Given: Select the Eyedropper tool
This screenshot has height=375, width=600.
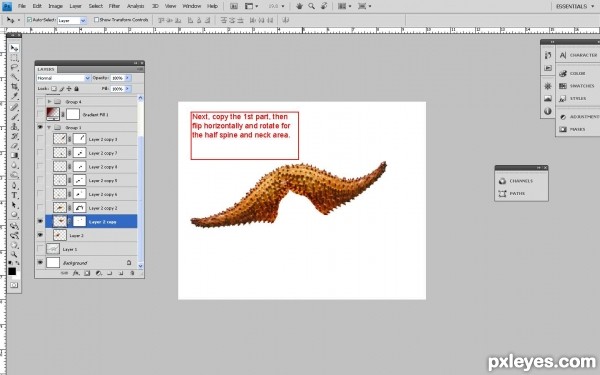Looking at the screenshot, I should pyautogui.click(x=14, y=96).
